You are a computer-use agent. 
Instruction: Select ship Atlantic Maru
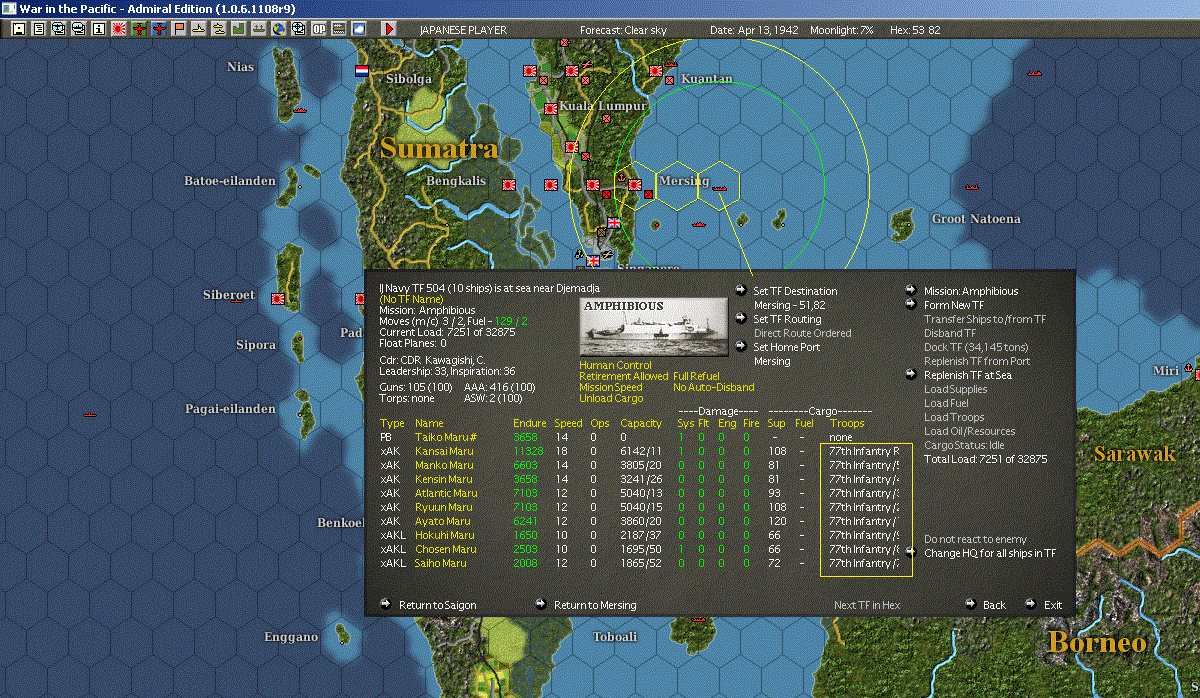(x=445, y=493)
